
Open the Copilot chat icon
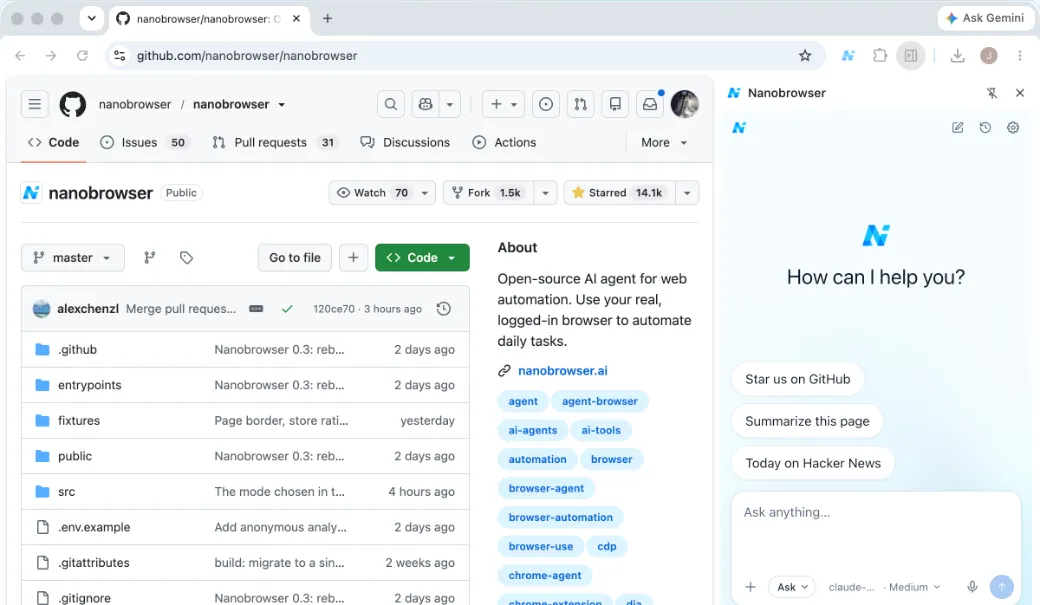(x=425, y=104)
